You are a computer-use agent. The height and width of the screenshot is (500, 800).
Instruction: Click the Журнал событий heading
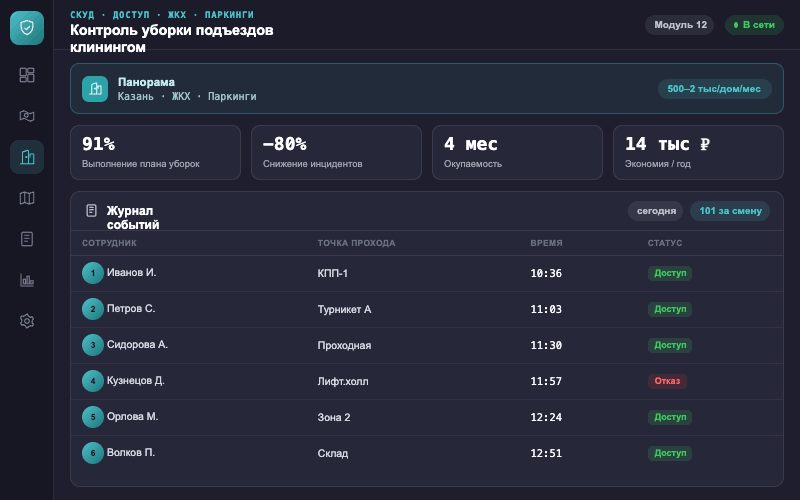133,218
